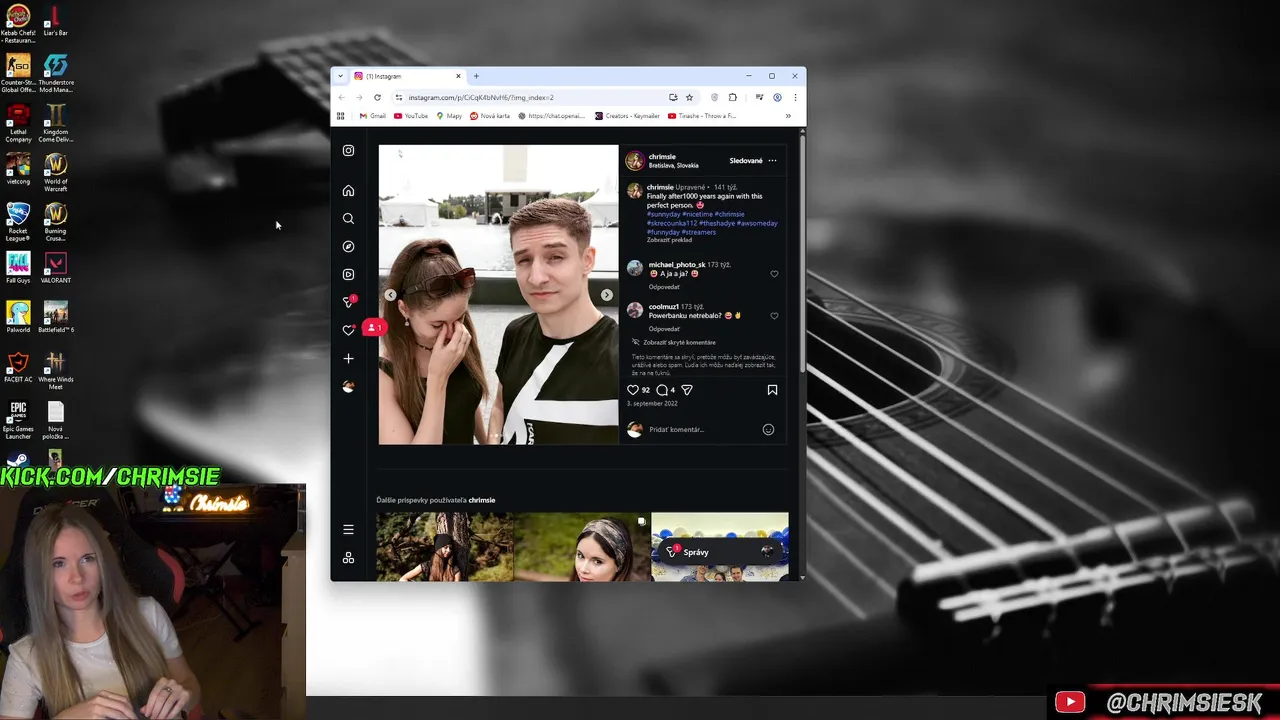This screenshot has width=1280, height=720.
Task: Click the Sledované following button
Action: click(x=746, y=161)
